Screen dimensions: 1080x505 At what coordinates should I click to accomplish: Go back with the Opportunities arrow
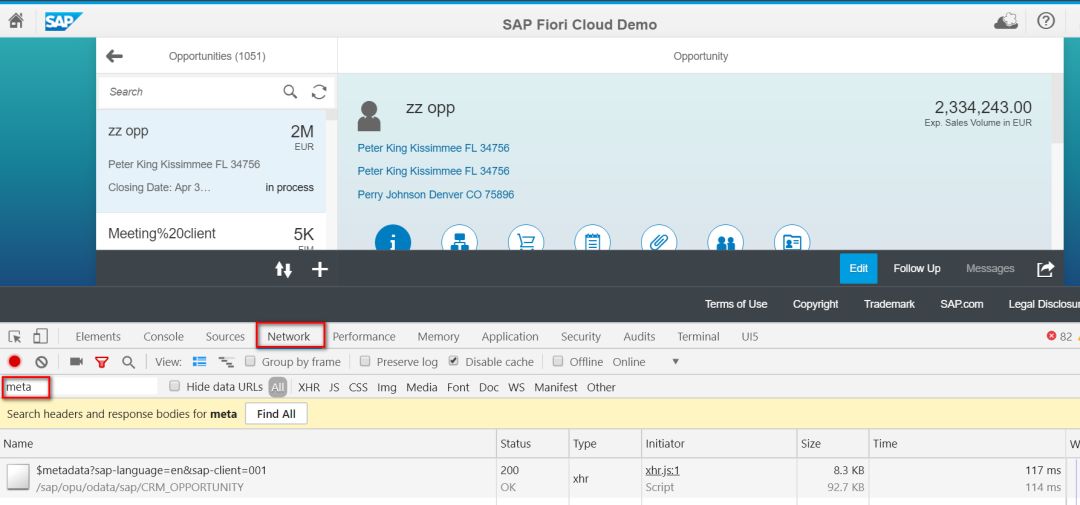114,56
